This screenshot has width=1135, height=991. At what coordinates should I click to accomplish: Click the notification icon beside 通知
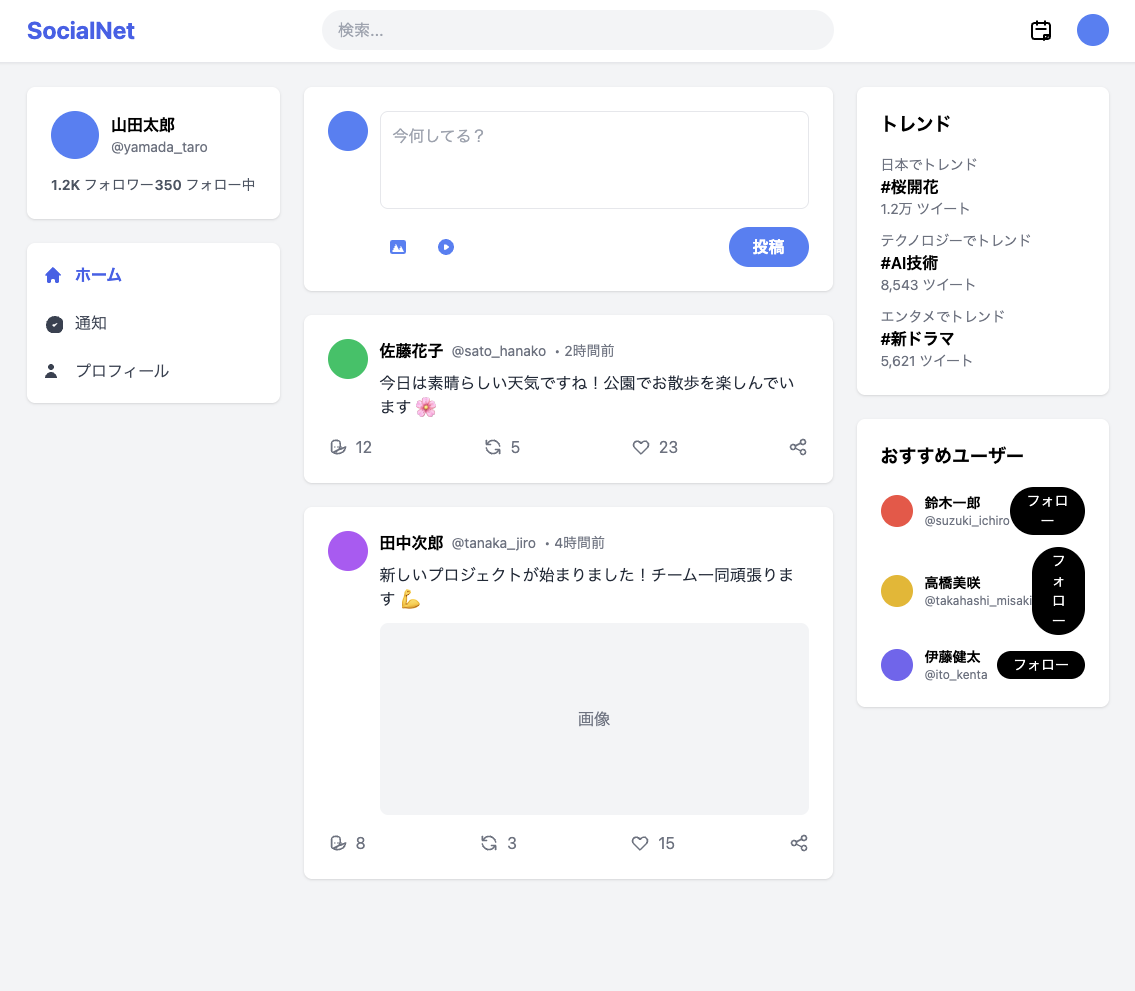[54, 324]
